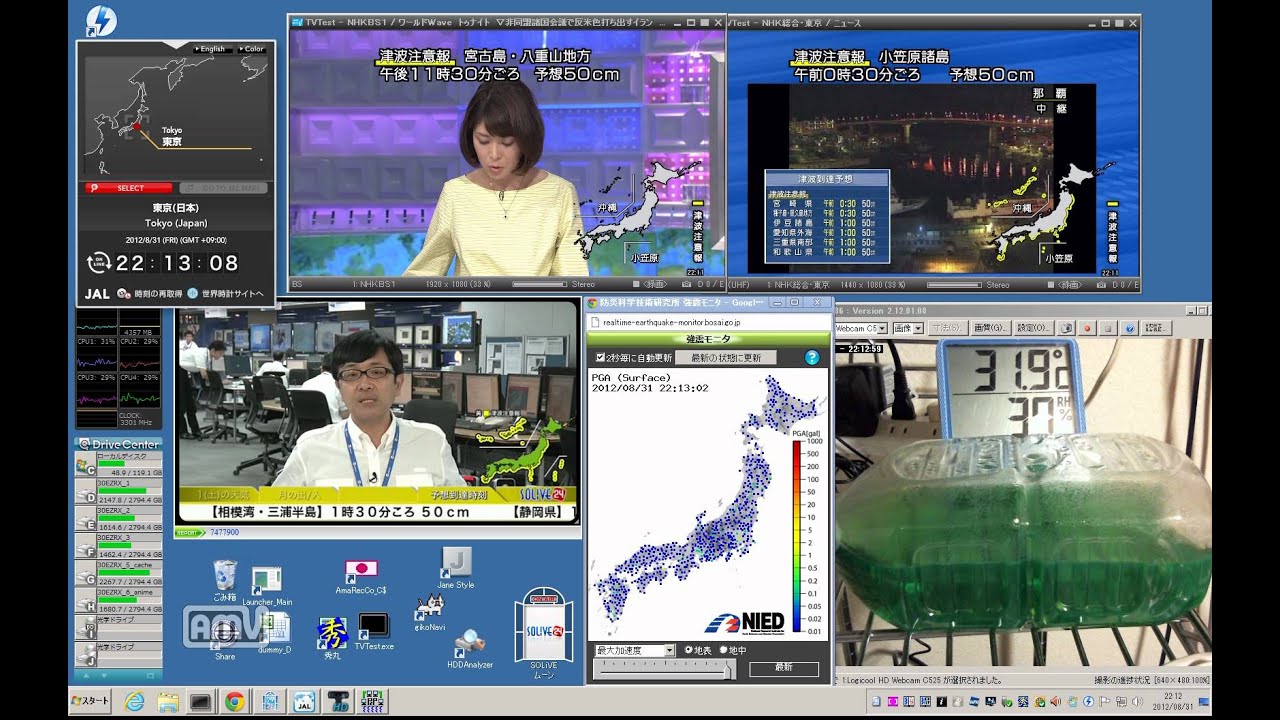
Task: Stop capture with the webcam stop button
Action: [1108, 328]
